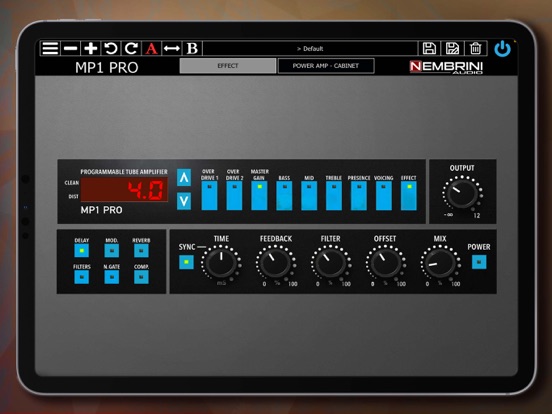Click the MP1 PRO title text
The width and height of the screenshot is (552, 414).
tap(107, 68)
